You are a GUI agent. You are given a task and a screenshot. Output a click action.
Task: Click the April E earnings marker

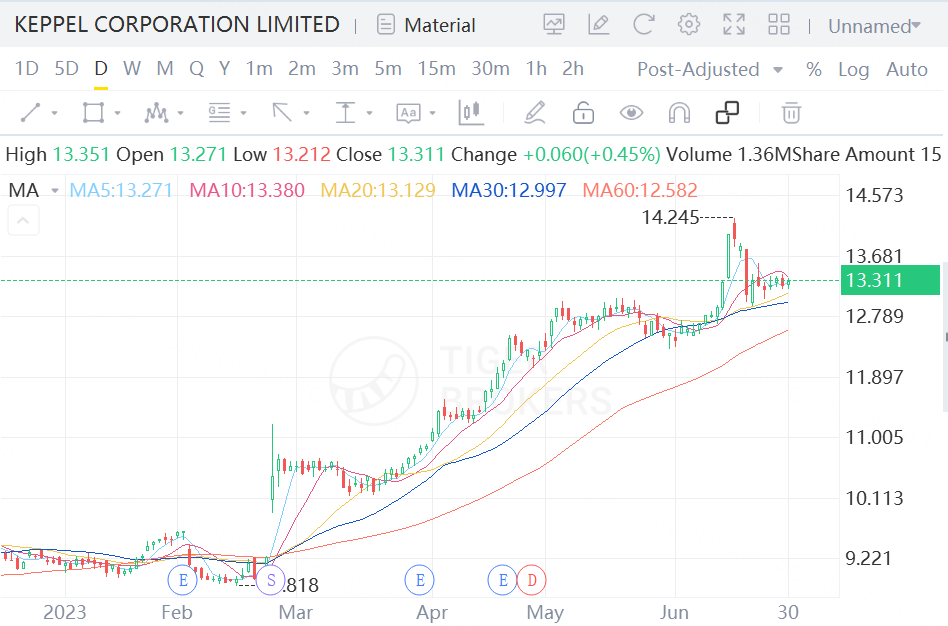[x=420, y=581]
